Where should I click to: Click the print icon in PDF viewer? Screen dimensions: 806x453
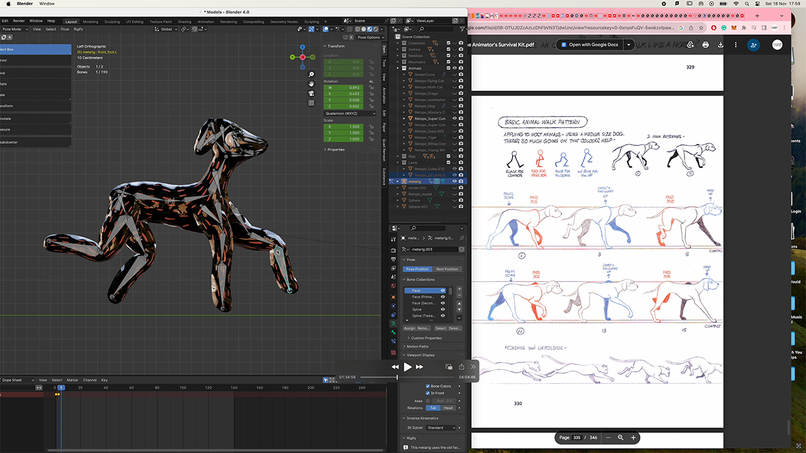[x=706, y=45]
